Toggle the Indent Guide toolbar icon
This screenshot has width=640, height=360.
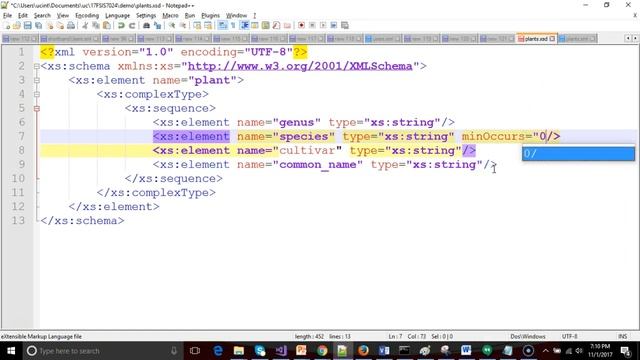pyautogui.click(x=244, y=25)
